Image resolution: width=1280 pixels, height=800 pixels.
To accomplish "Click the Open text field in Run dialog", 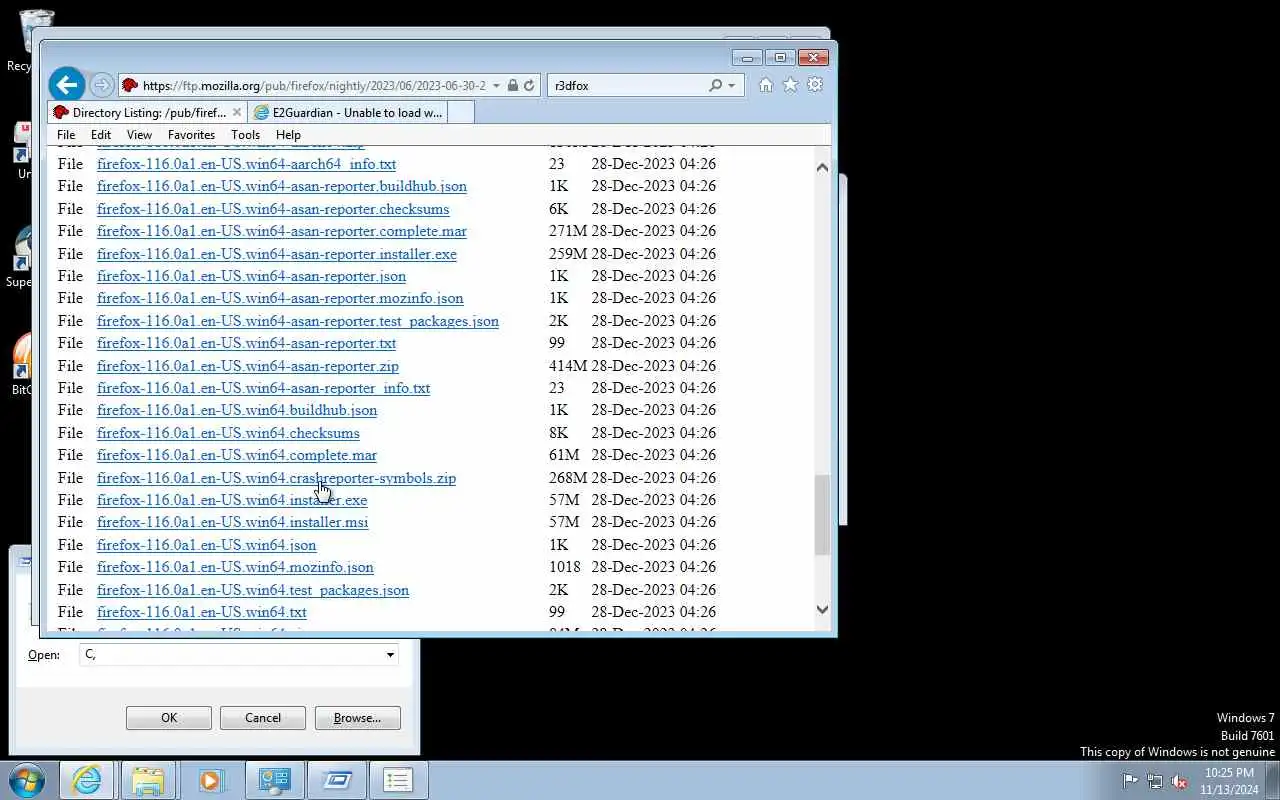I will pyautogui.click(x=232, y=655).
